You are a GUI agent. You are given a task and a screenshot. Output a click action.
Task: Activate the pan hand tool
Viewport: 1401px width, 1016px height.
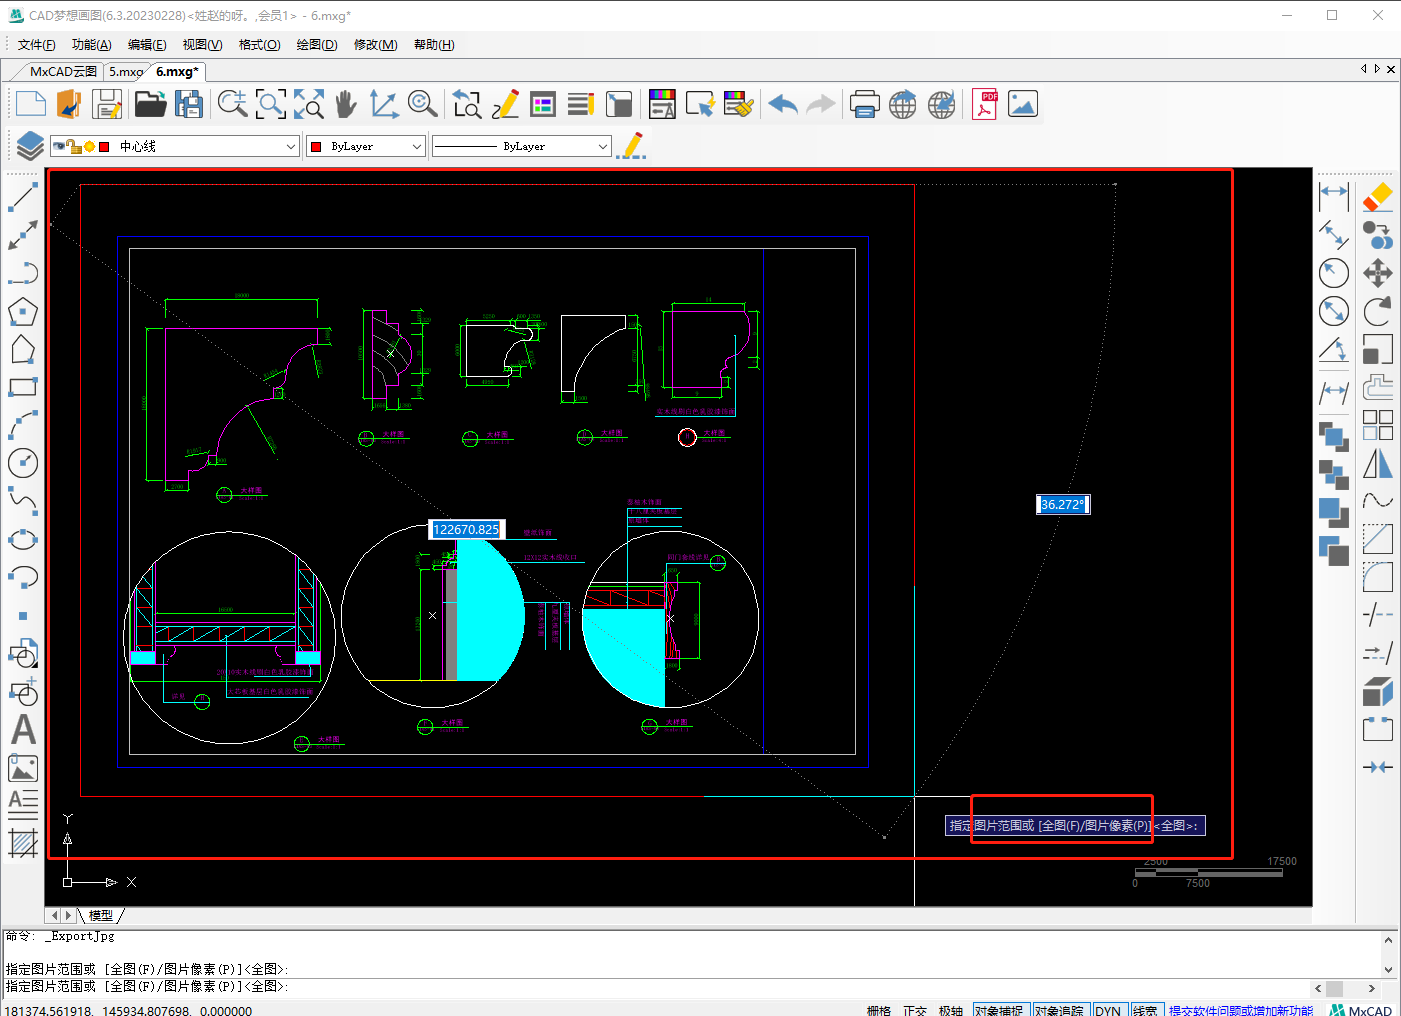(346, 104)
